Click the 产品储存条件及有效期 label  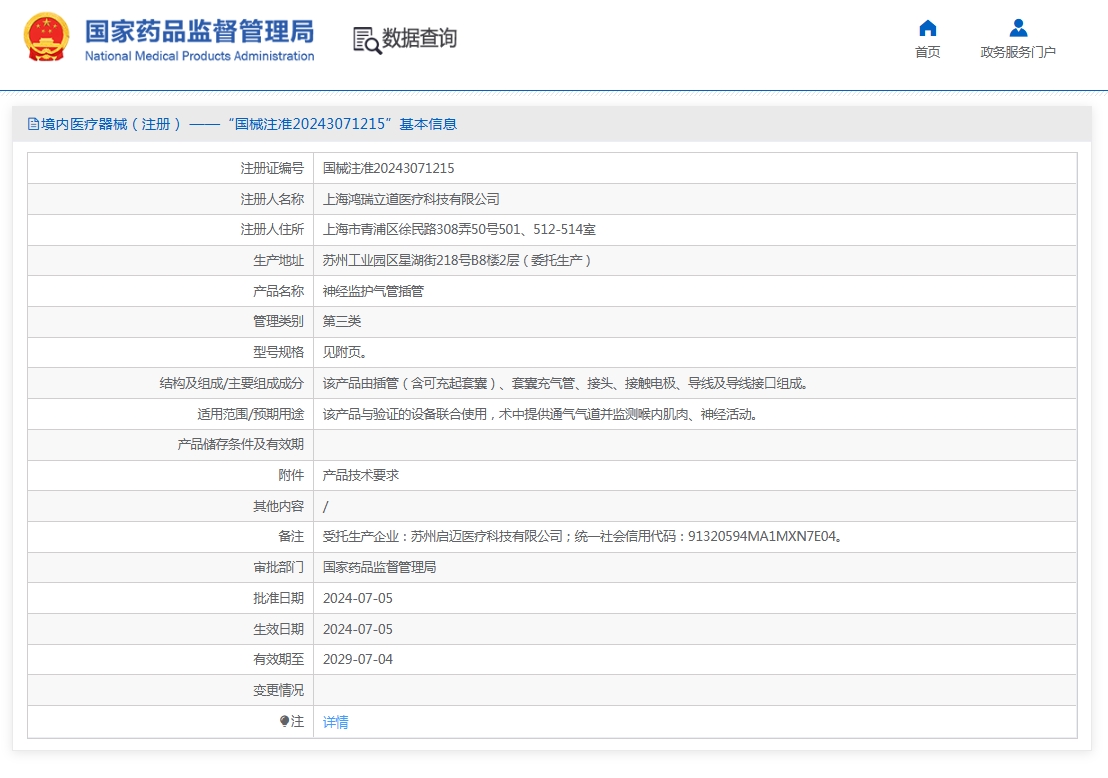pyautogui.click(x=241, y=444)
